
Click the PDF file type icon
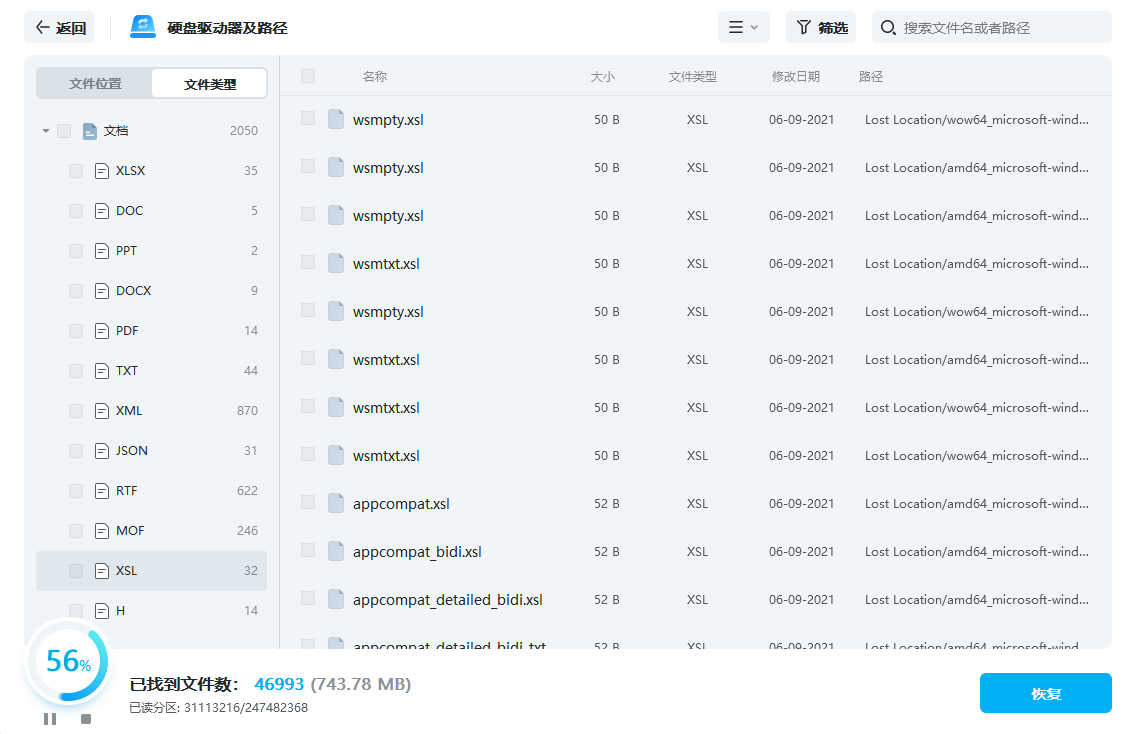[x=101, y=331]
